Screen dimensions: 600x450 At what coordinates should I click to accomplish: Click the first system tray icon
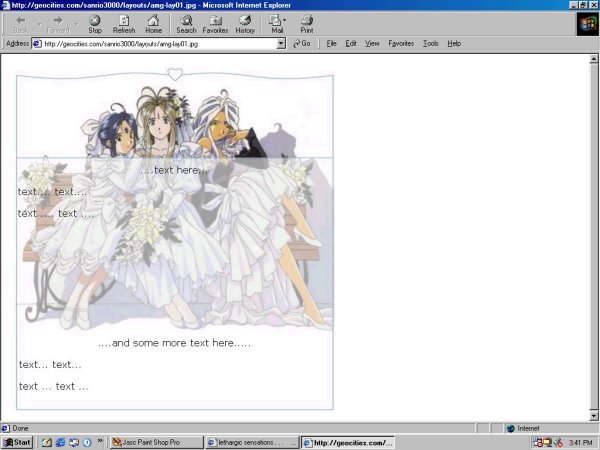538,443
